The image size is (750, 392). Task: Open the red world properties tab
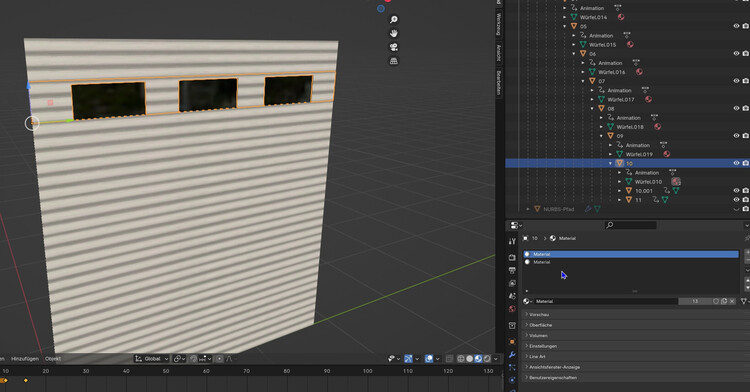click(512, 309)
